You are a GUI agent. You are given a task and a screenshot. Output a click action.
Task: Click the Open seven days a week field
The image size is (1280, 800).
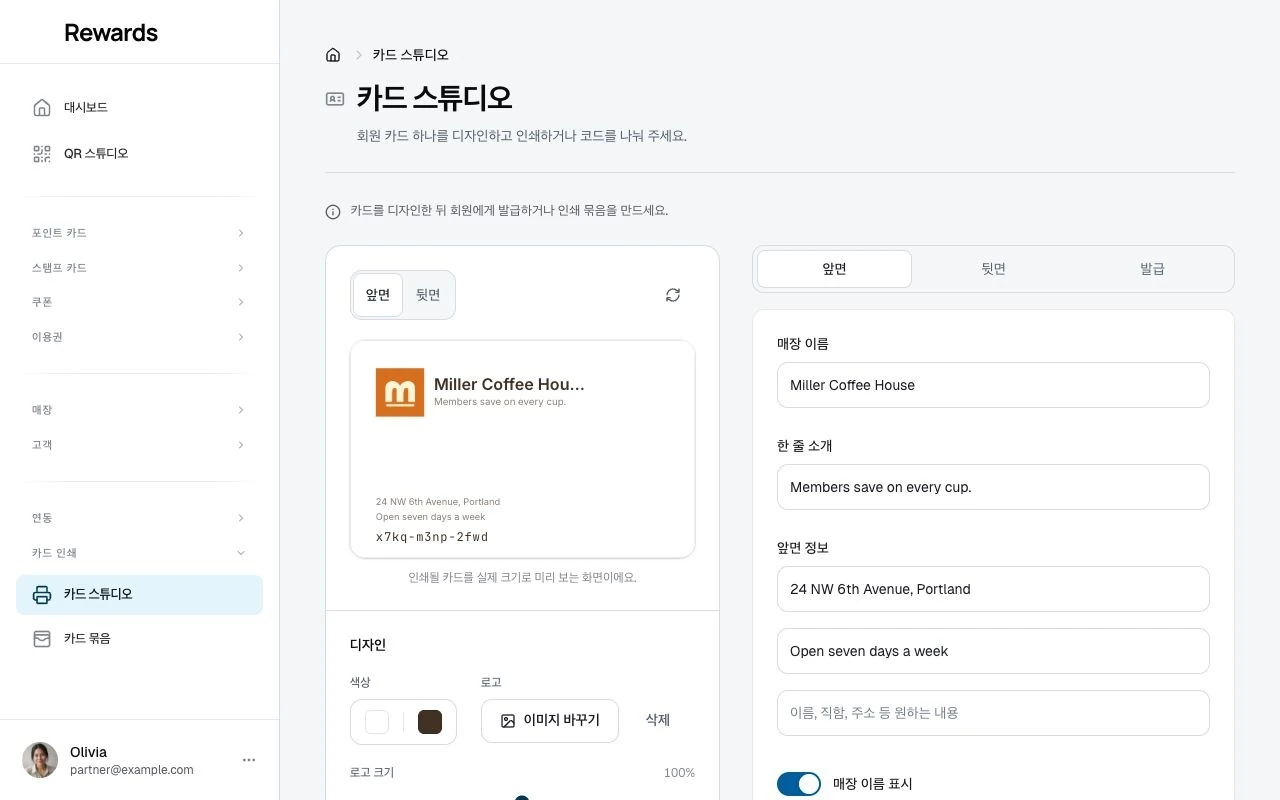(x=993, y=651)
